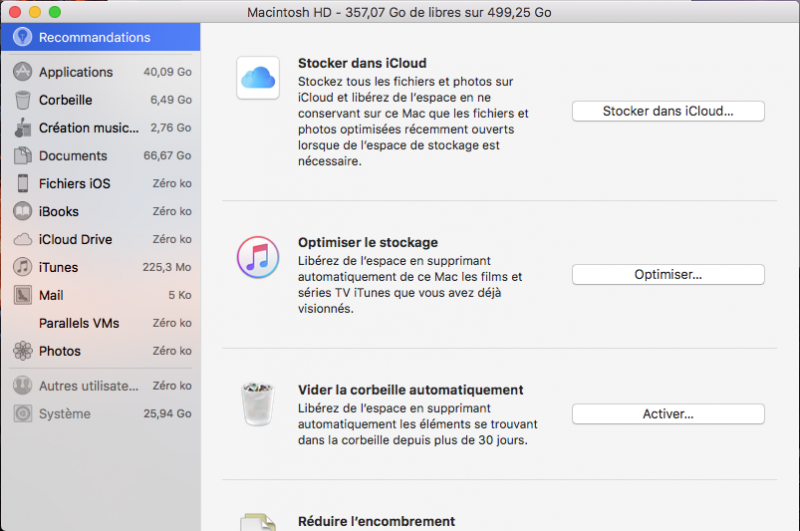Viewport: 800px width, 531px height.
Task: Click the Corbeille trash icon in sidebar
Action: click(22, 100)
